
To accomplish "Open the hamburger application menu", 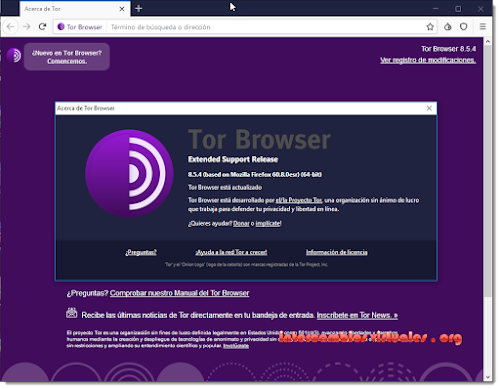I will click(482, 27).
